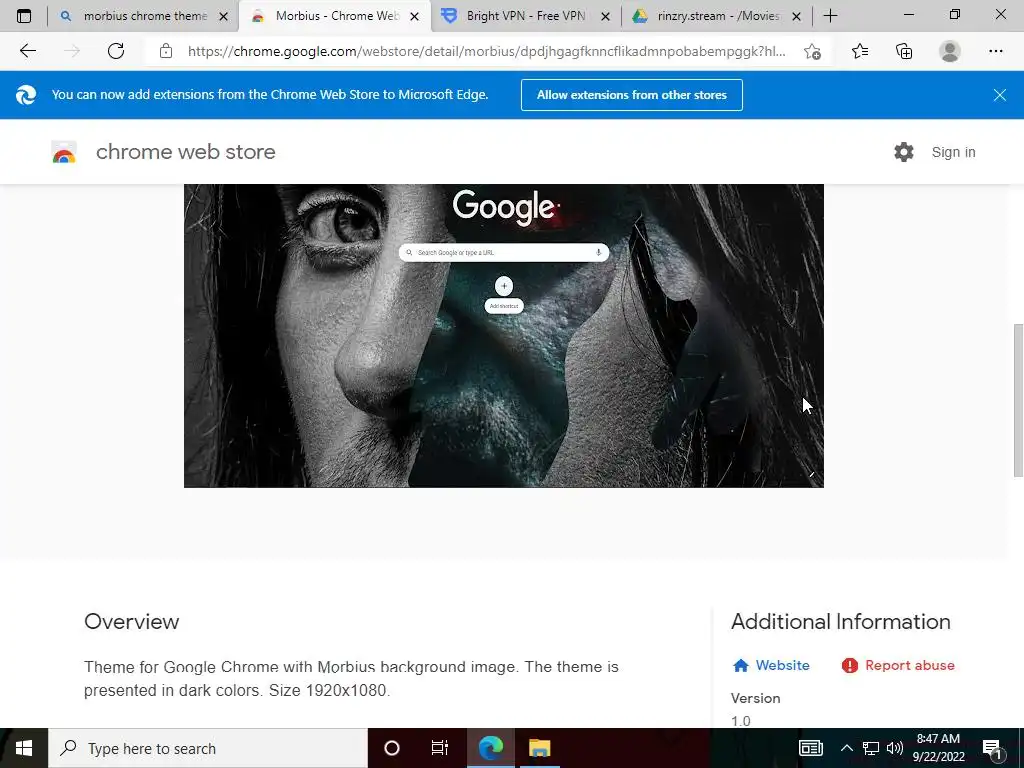1024x768 pixels.
Task: Click the Additional Information heading
Action: (840, 622)
